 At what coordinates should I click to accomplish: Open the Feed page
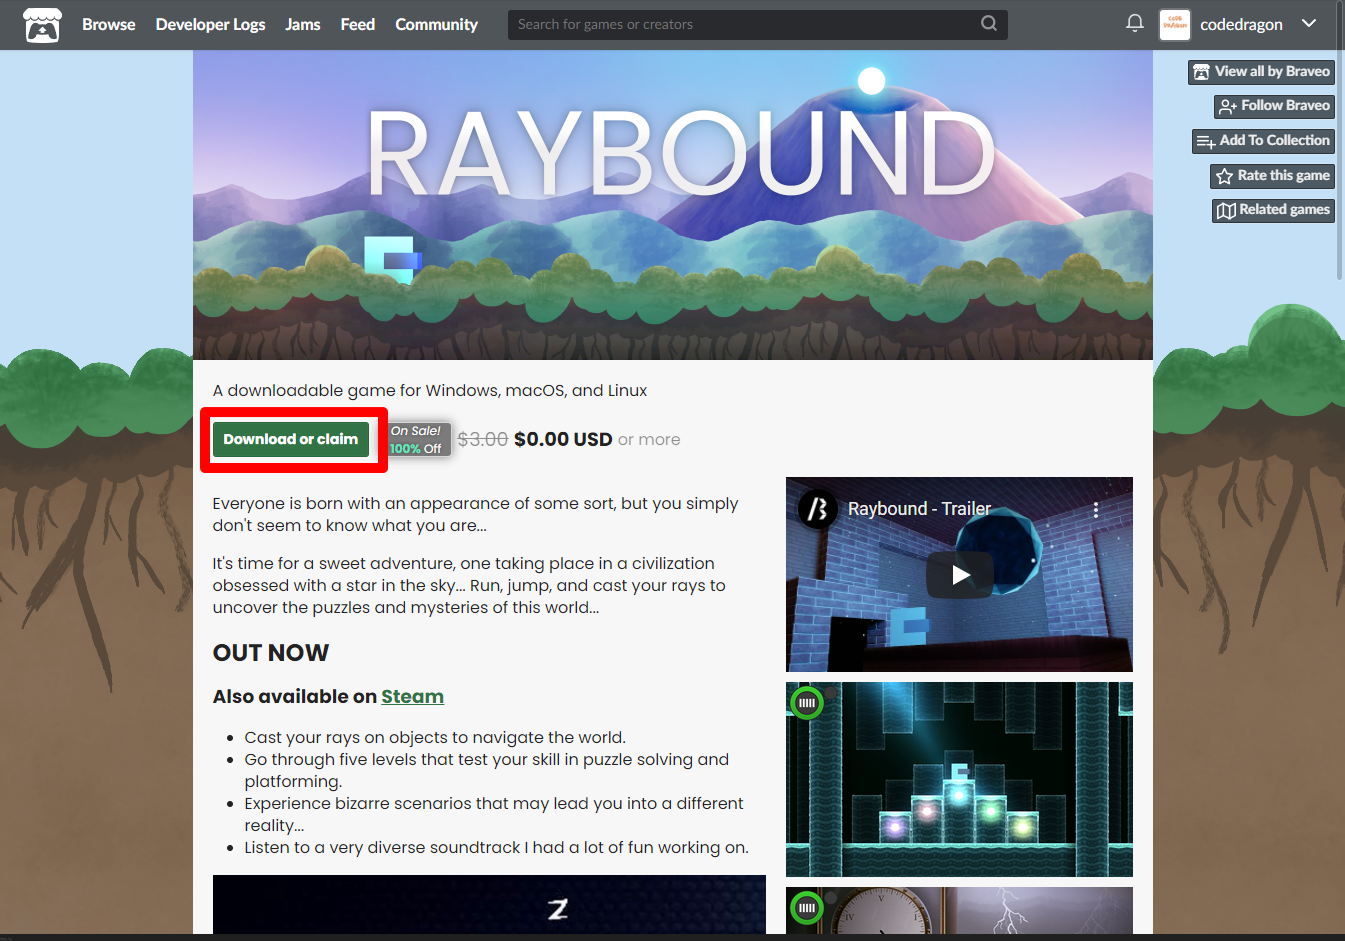[357, 25]
